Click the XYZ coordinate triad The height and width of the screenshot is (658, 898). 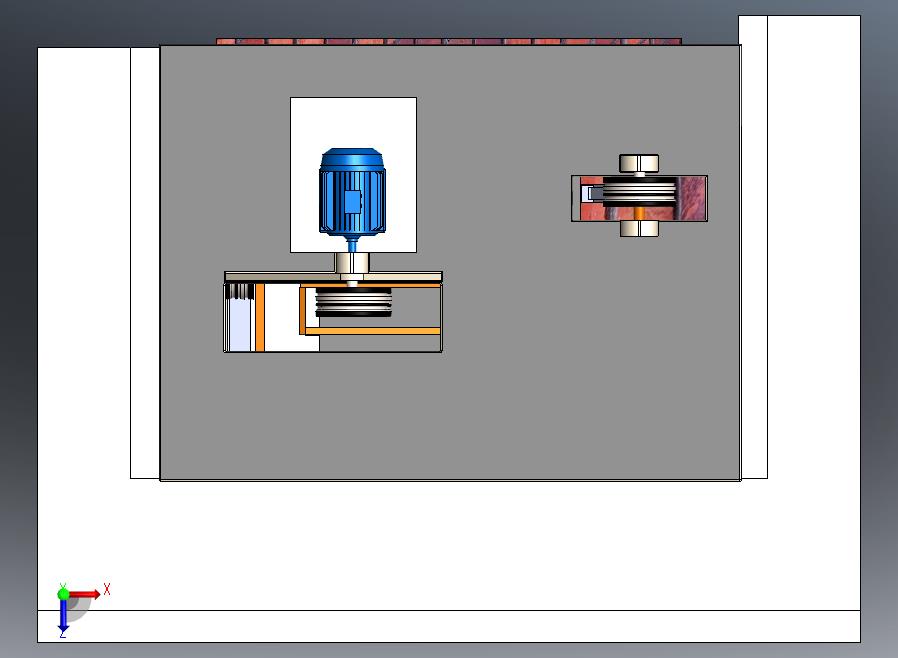click(82, 610)
